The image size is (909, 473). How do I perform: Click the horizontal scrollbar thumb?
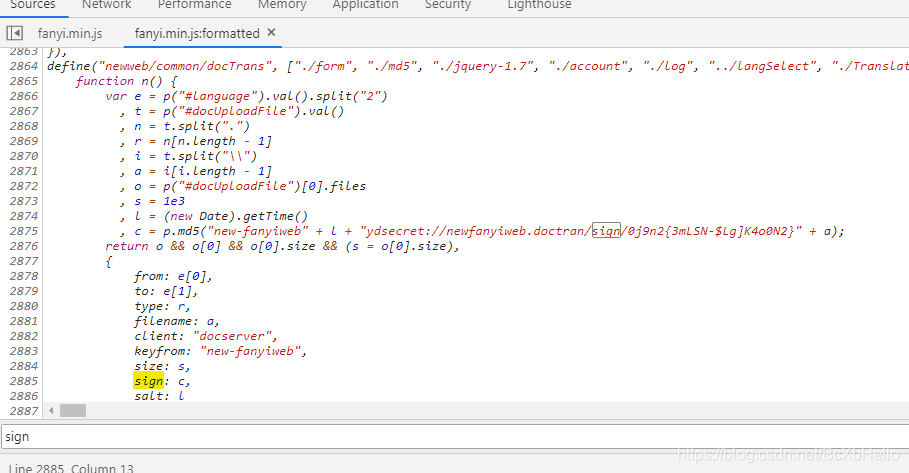pyautogui.click(x=73, y=410)
